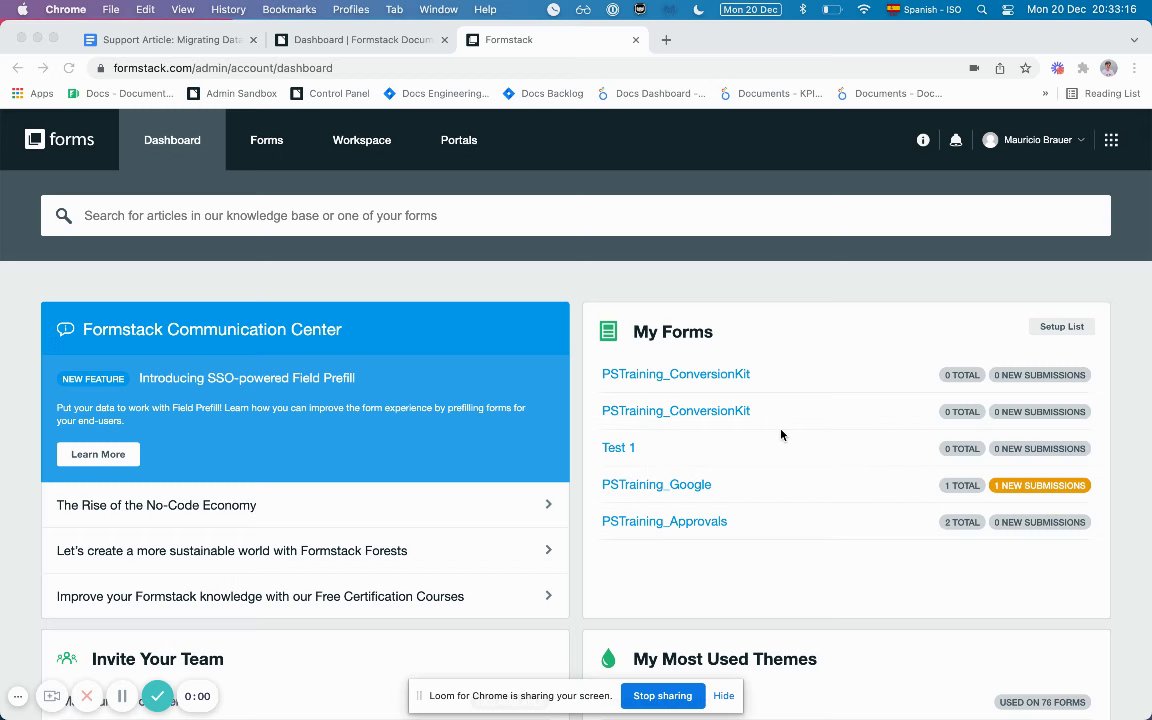This screenshot has height=720, width=1152.
Task: Click the site lock icon in address bar
Action: pos(101,68)
